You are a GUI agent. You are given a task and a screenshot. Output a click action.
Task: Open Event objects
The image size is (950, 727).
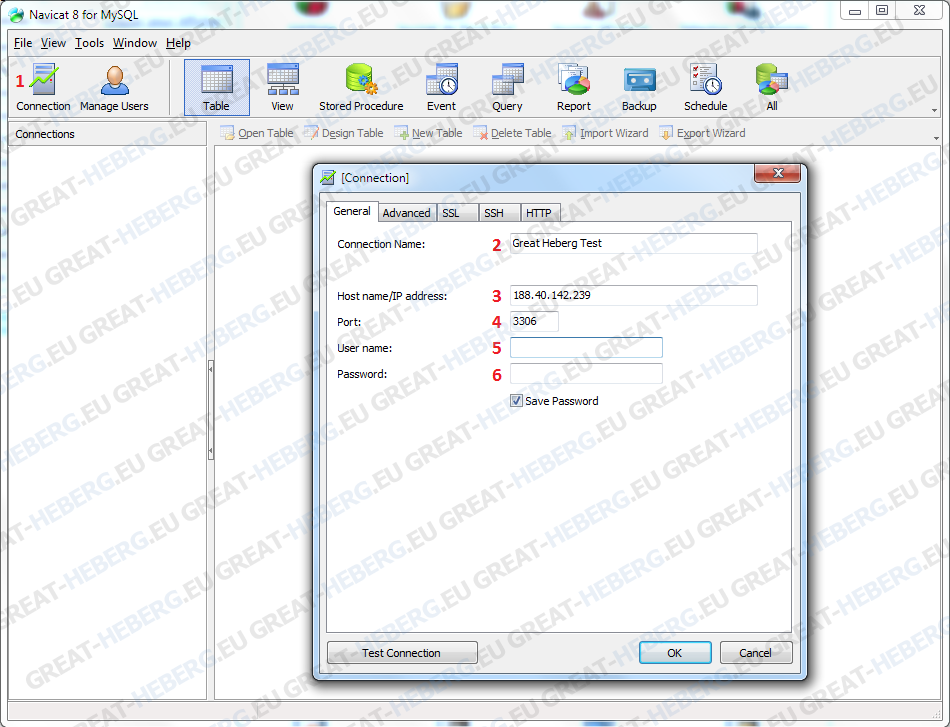coord(441,88)
